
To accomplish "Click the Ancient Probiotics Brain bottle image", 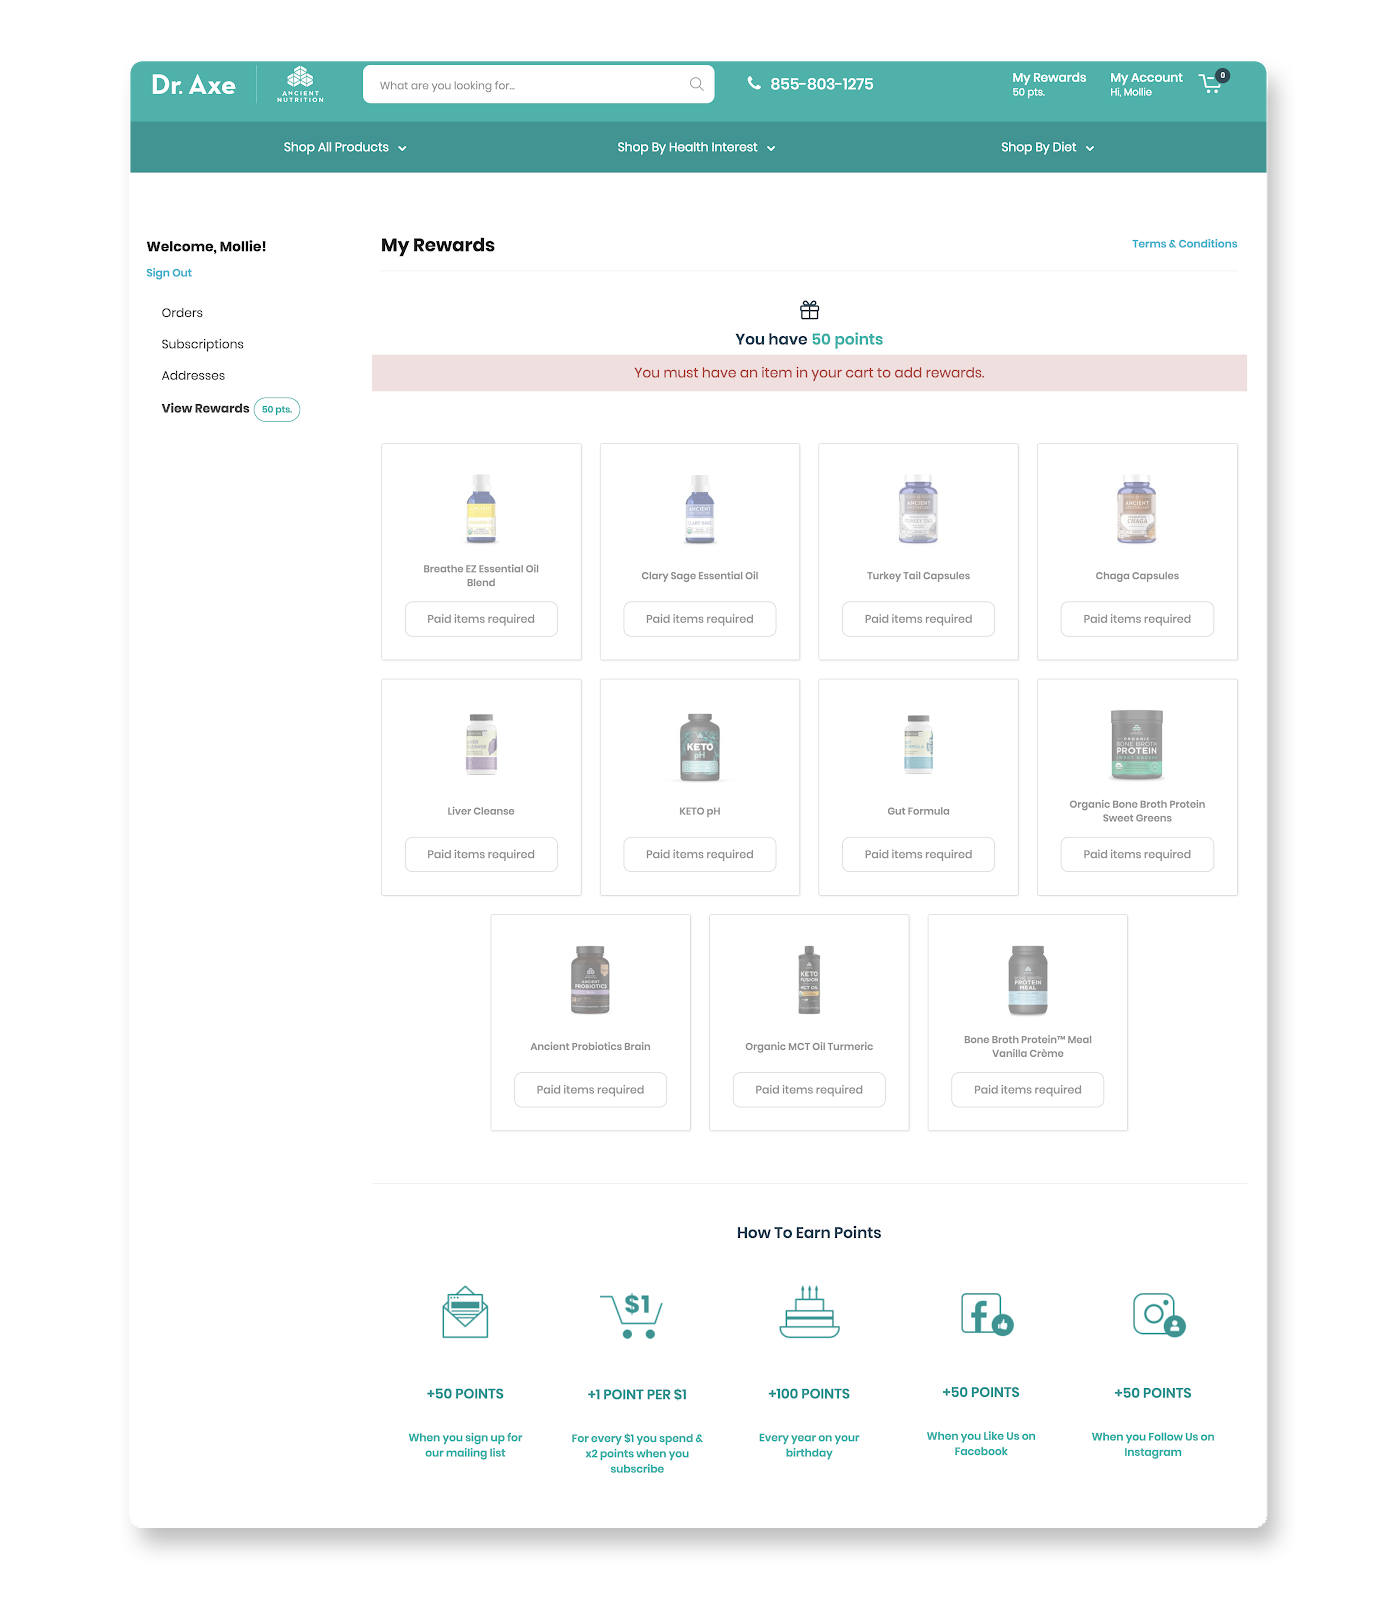I will point(590,980).
